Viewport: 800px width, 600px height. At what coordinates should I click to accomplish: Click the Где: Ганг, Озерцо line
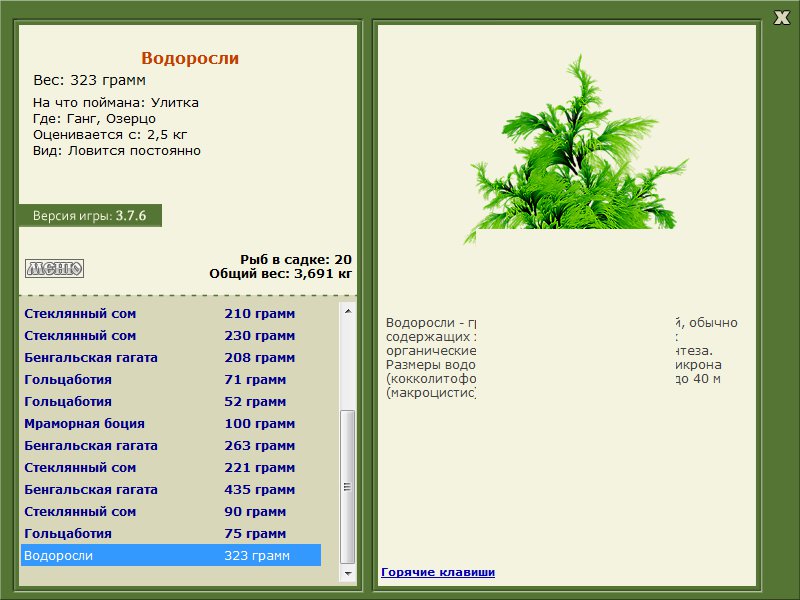pyautogui.click(x=94, y=119)
